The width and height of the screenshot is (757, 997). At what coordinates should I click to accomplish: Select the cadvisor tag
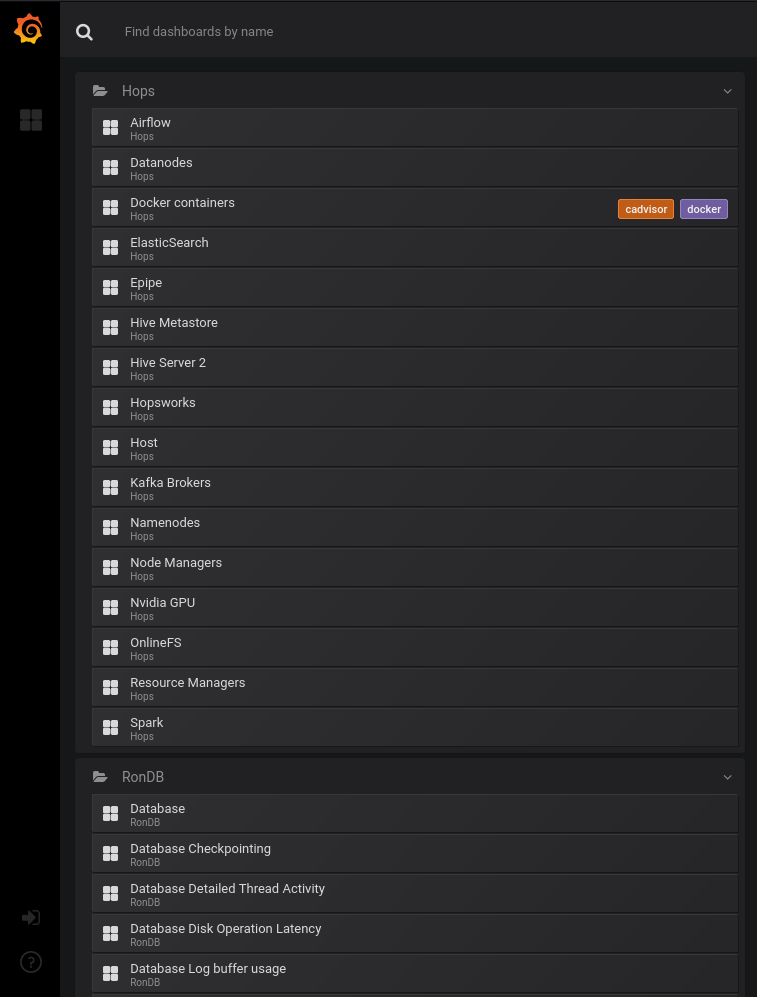pos(645,209)
